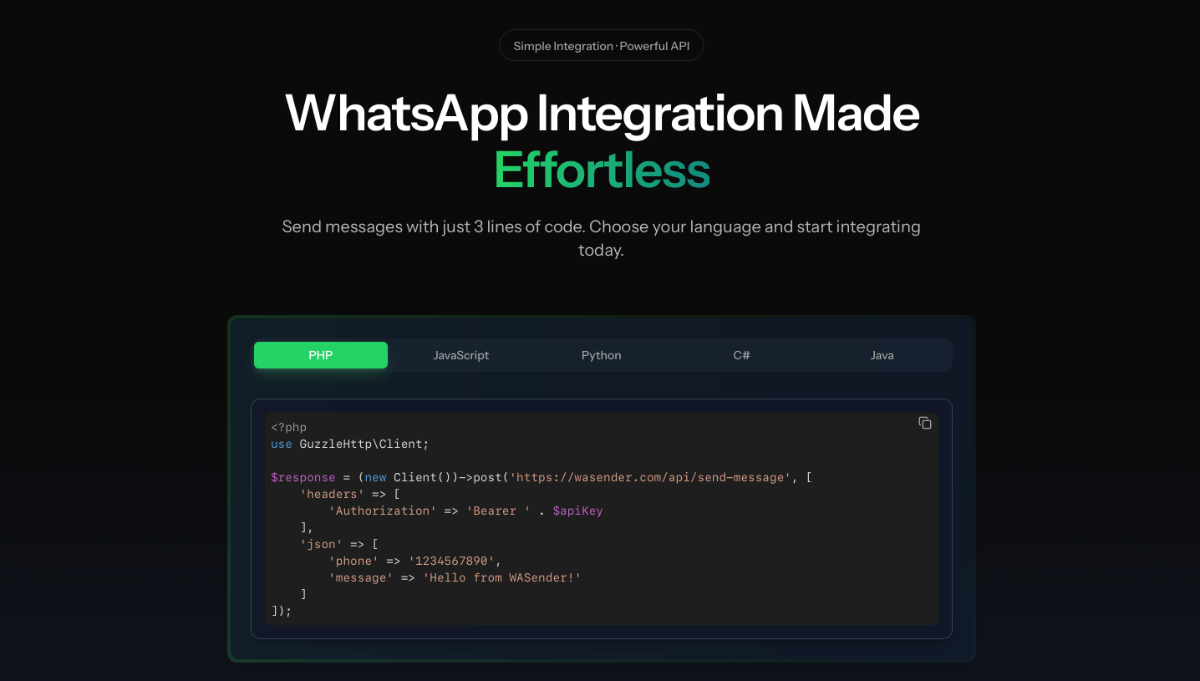Select the PHP language tab
The image size is (1200, 681).
click(x=321, y=355)
